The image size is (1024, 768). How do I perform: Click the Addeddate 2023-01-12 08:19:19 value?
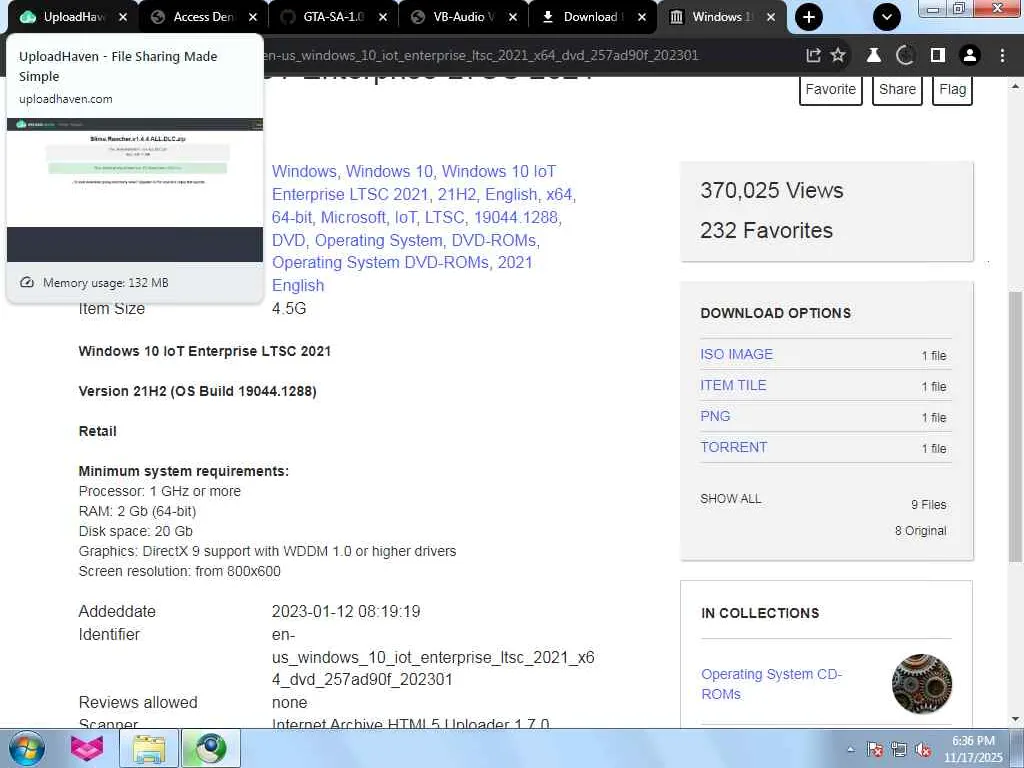click(346, 611)
